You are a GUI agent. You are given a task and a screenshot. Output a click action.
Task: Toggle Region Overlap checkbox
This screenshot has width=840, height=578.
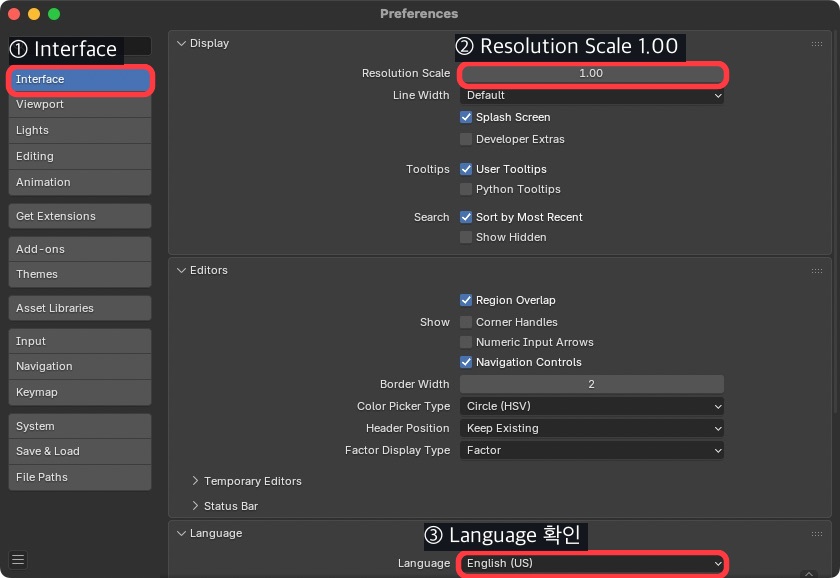(466, 300)
